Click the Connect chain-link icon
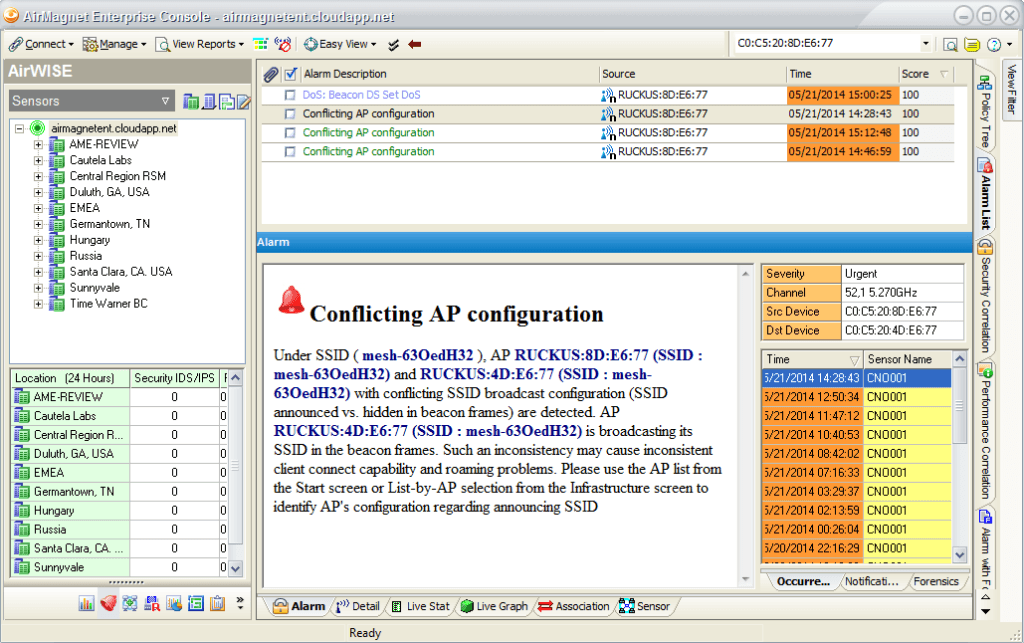This screenshot has width=1024, height=643. (16, 44)
